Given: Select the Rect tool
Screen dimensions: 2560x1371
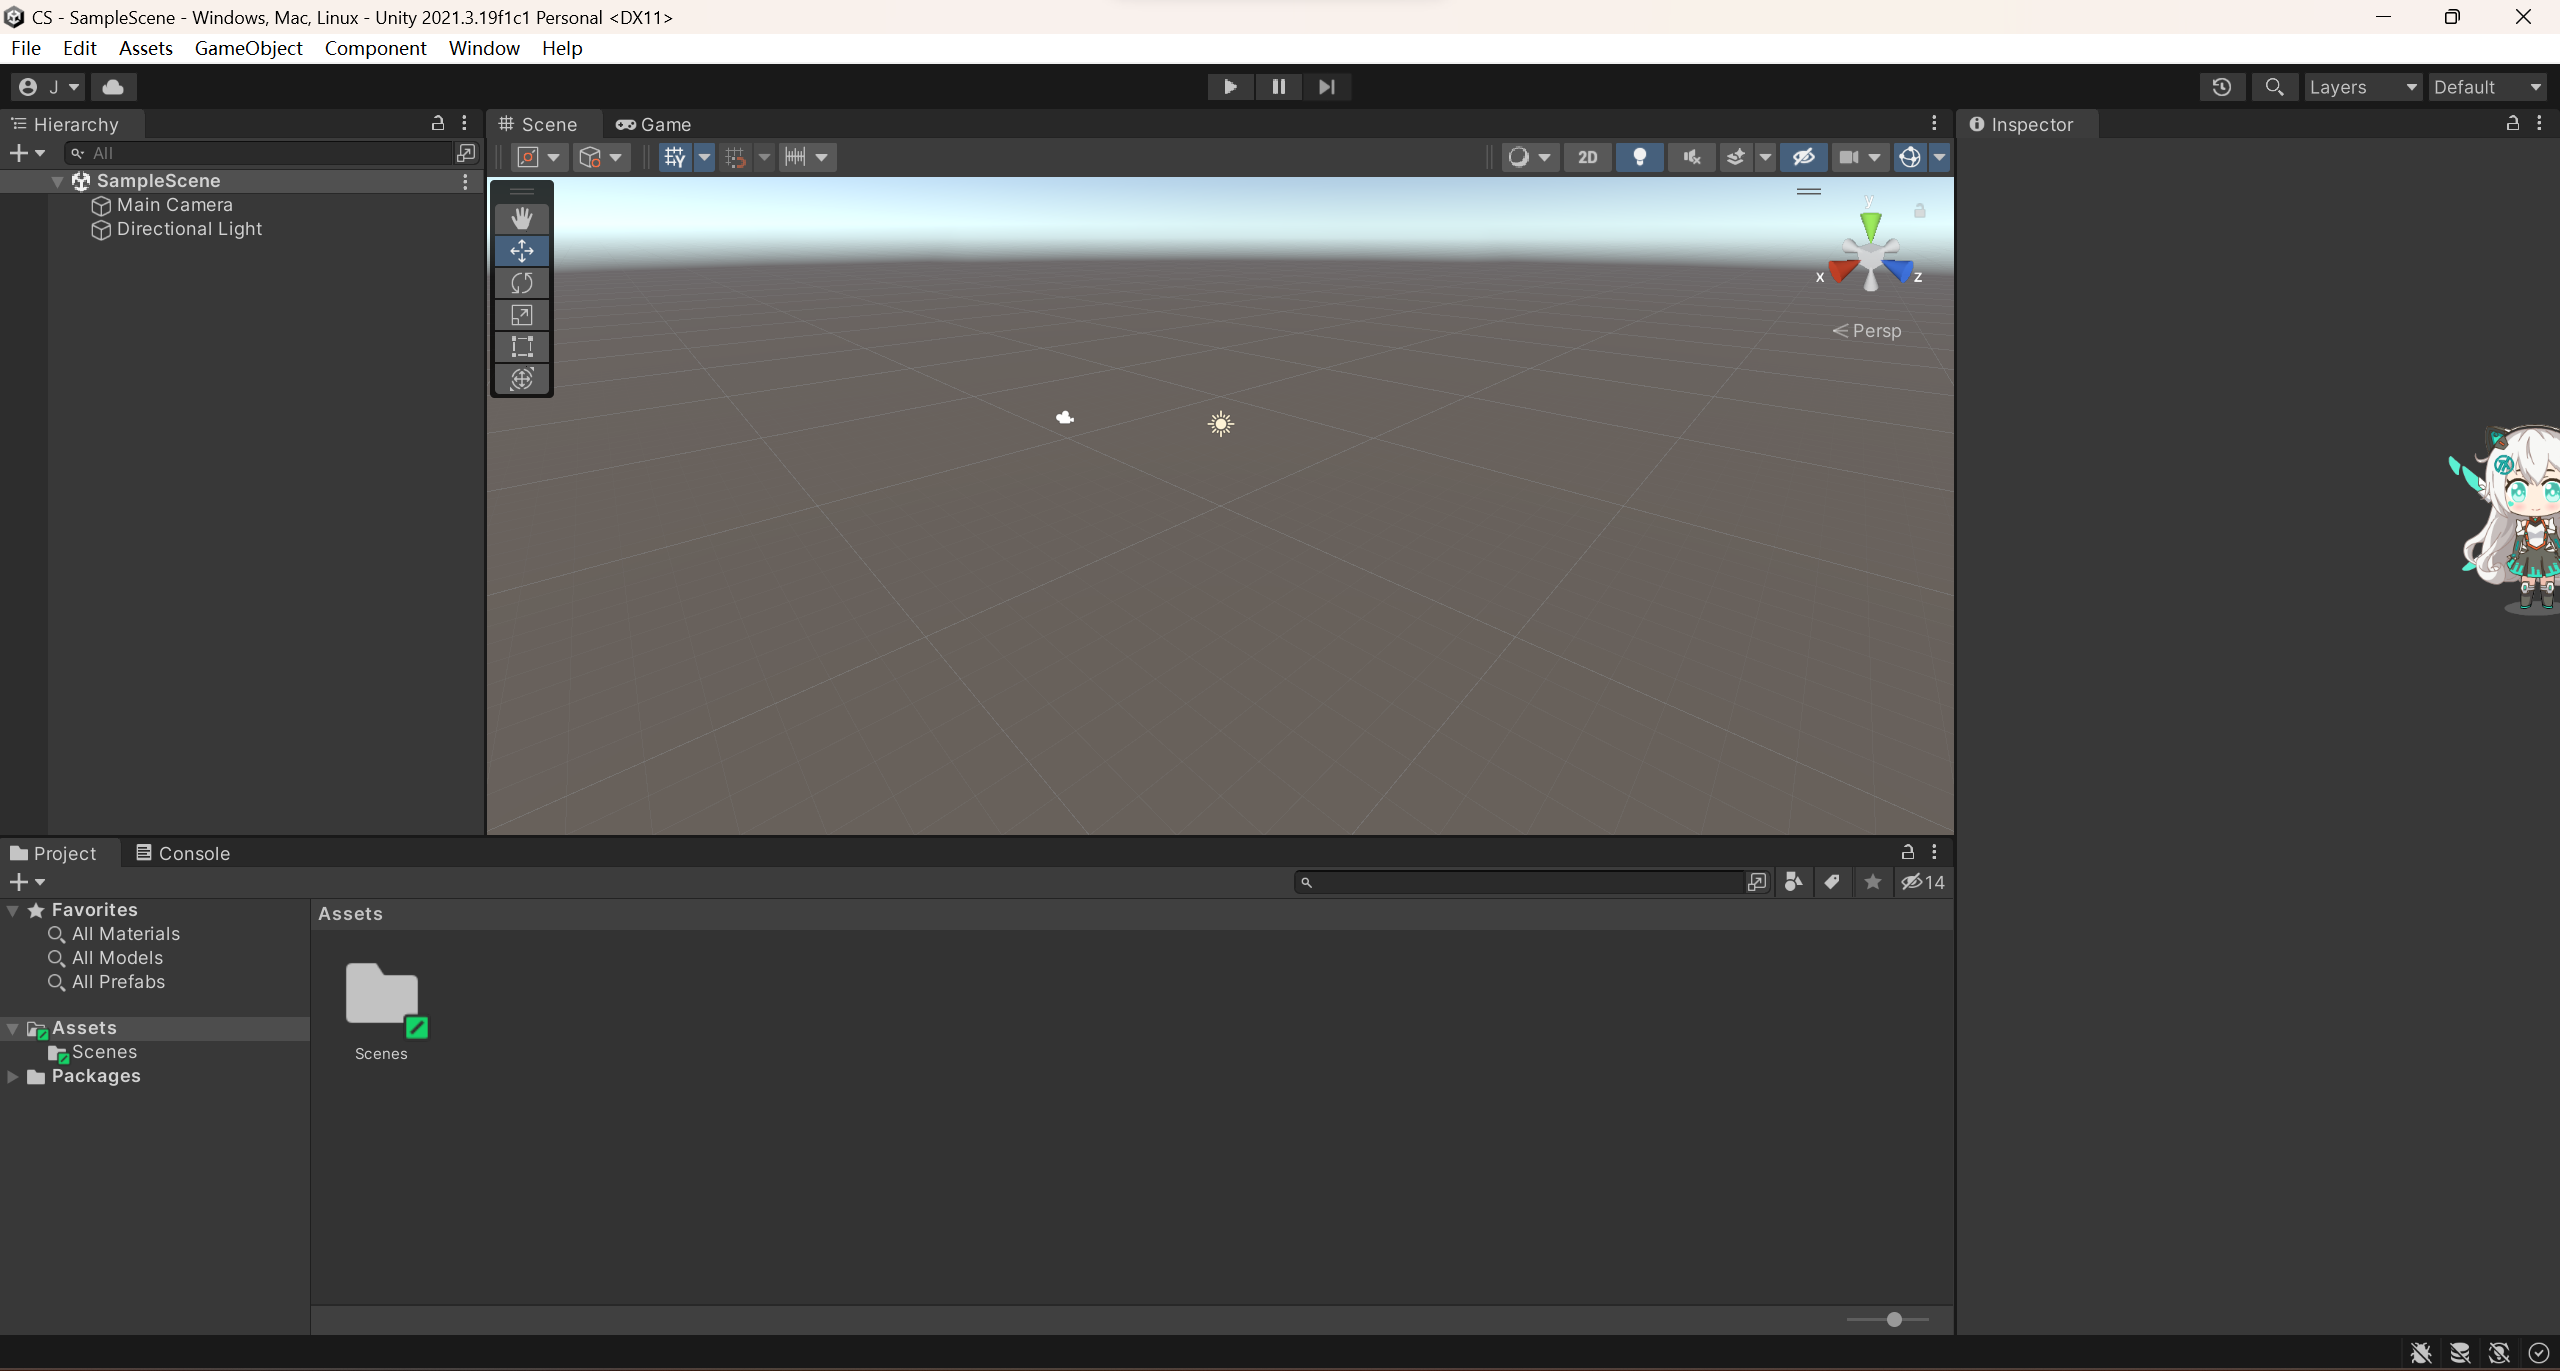Looking at the screenshot, I should tap(522, 346).
